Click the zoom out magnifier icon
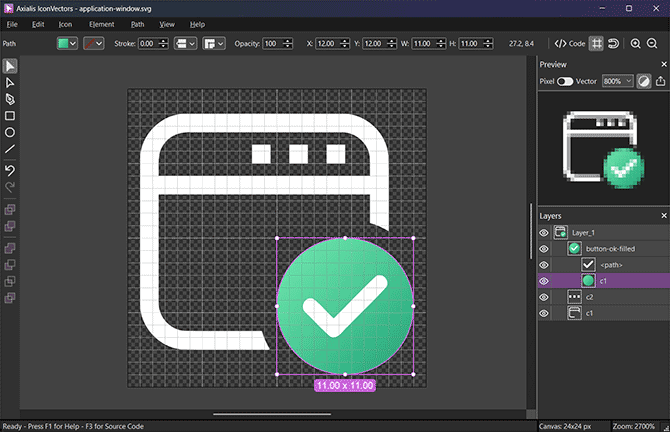The width and height of the screenshot is (670, 432). [x=652, y=44]
